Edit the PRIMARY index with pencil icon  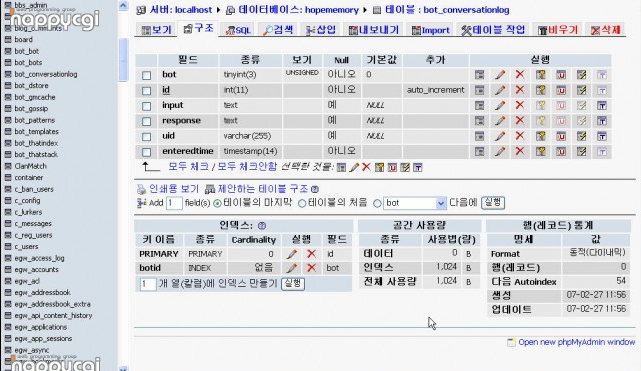coord(291,254)
